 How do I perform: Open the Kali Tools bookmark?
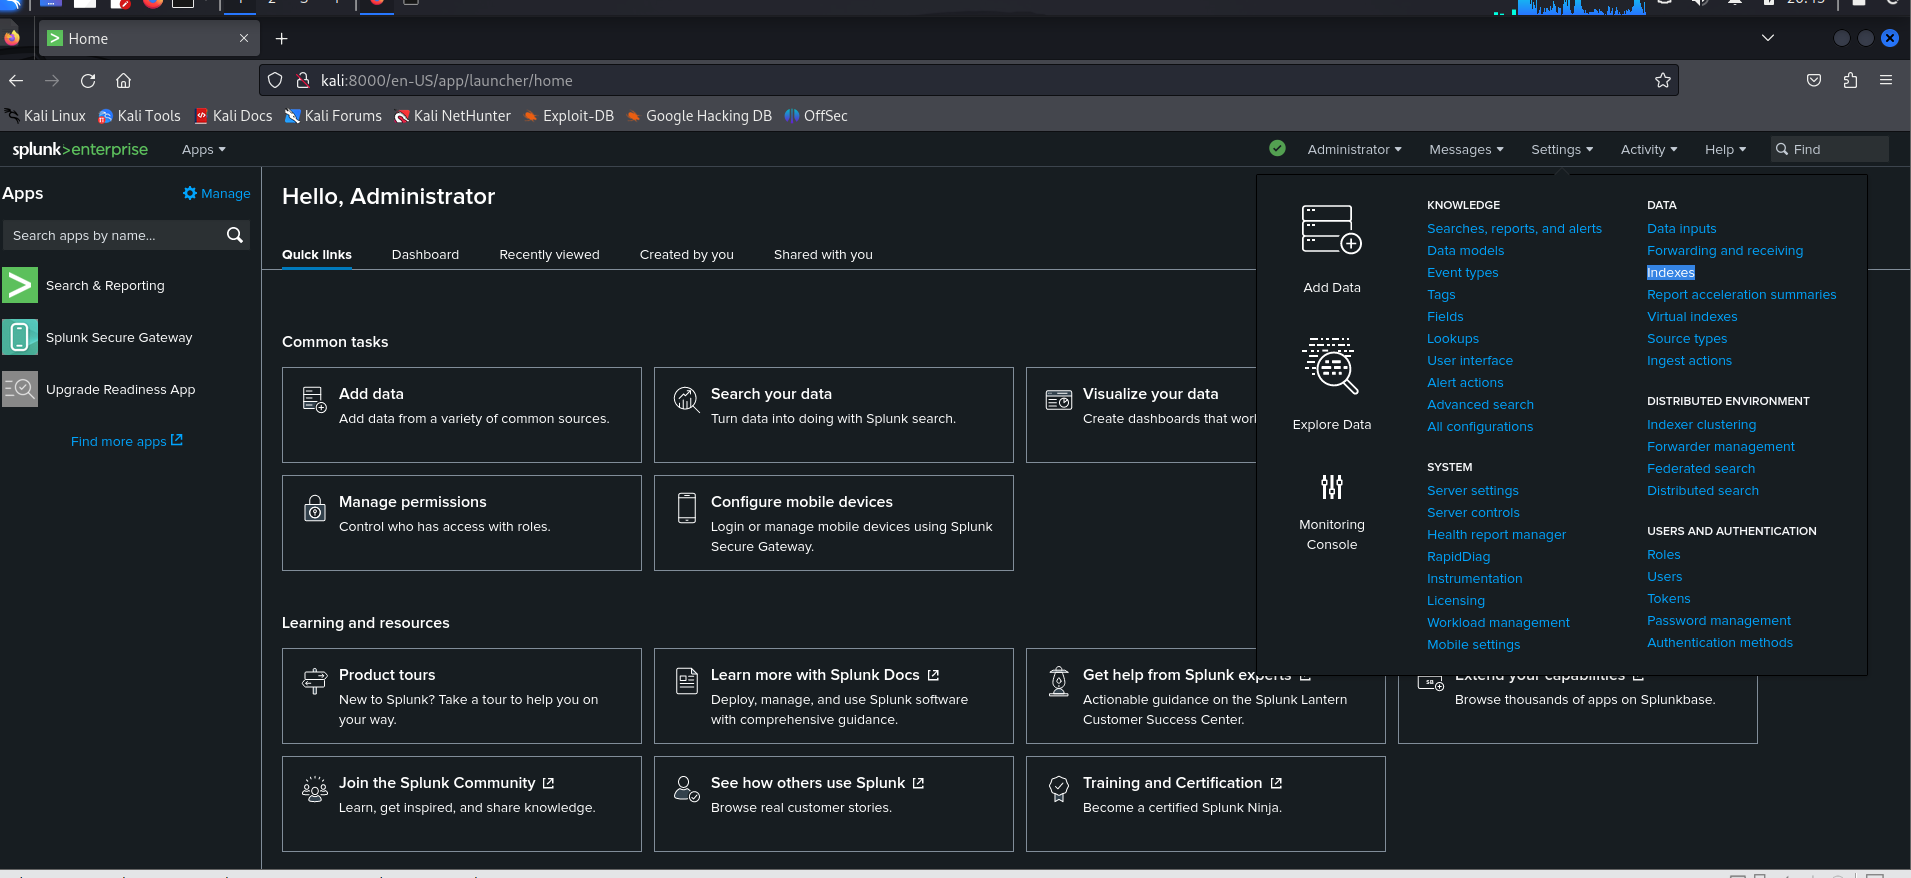coord(139,116)
